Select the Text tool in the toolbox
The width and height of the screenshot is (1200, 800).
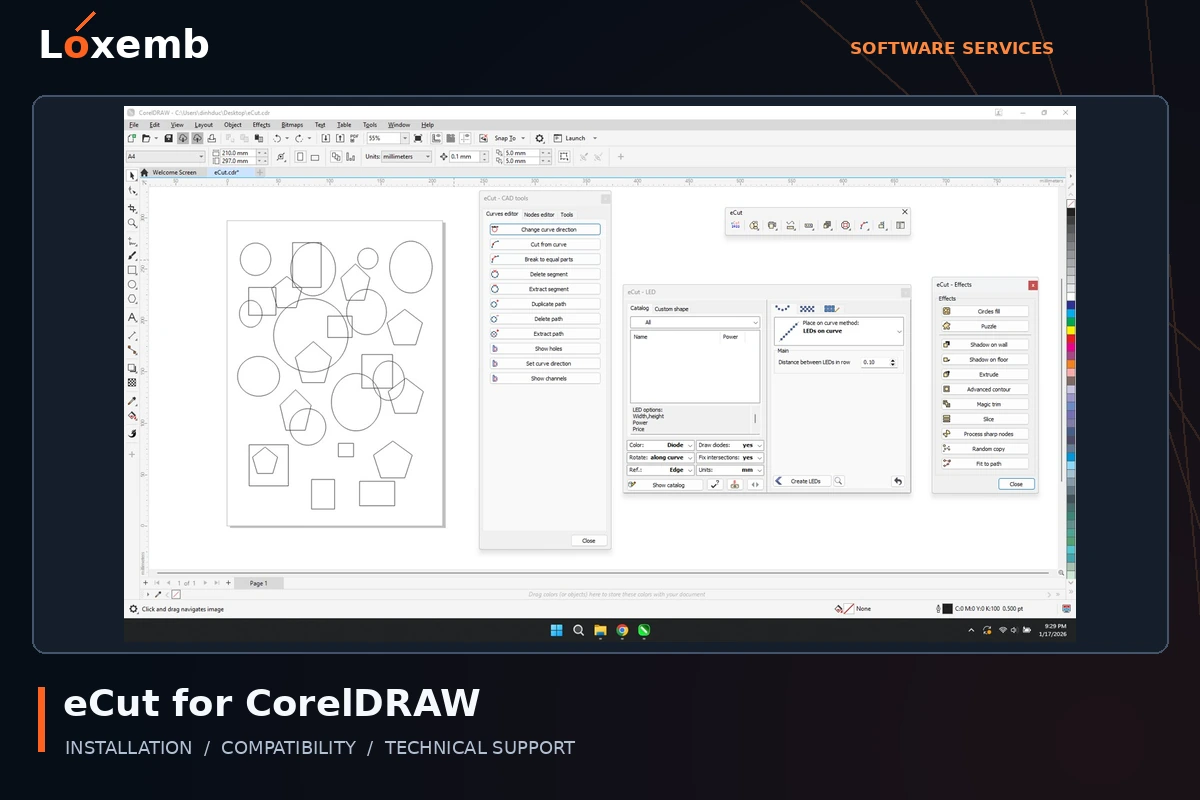(x=131, y=317)
